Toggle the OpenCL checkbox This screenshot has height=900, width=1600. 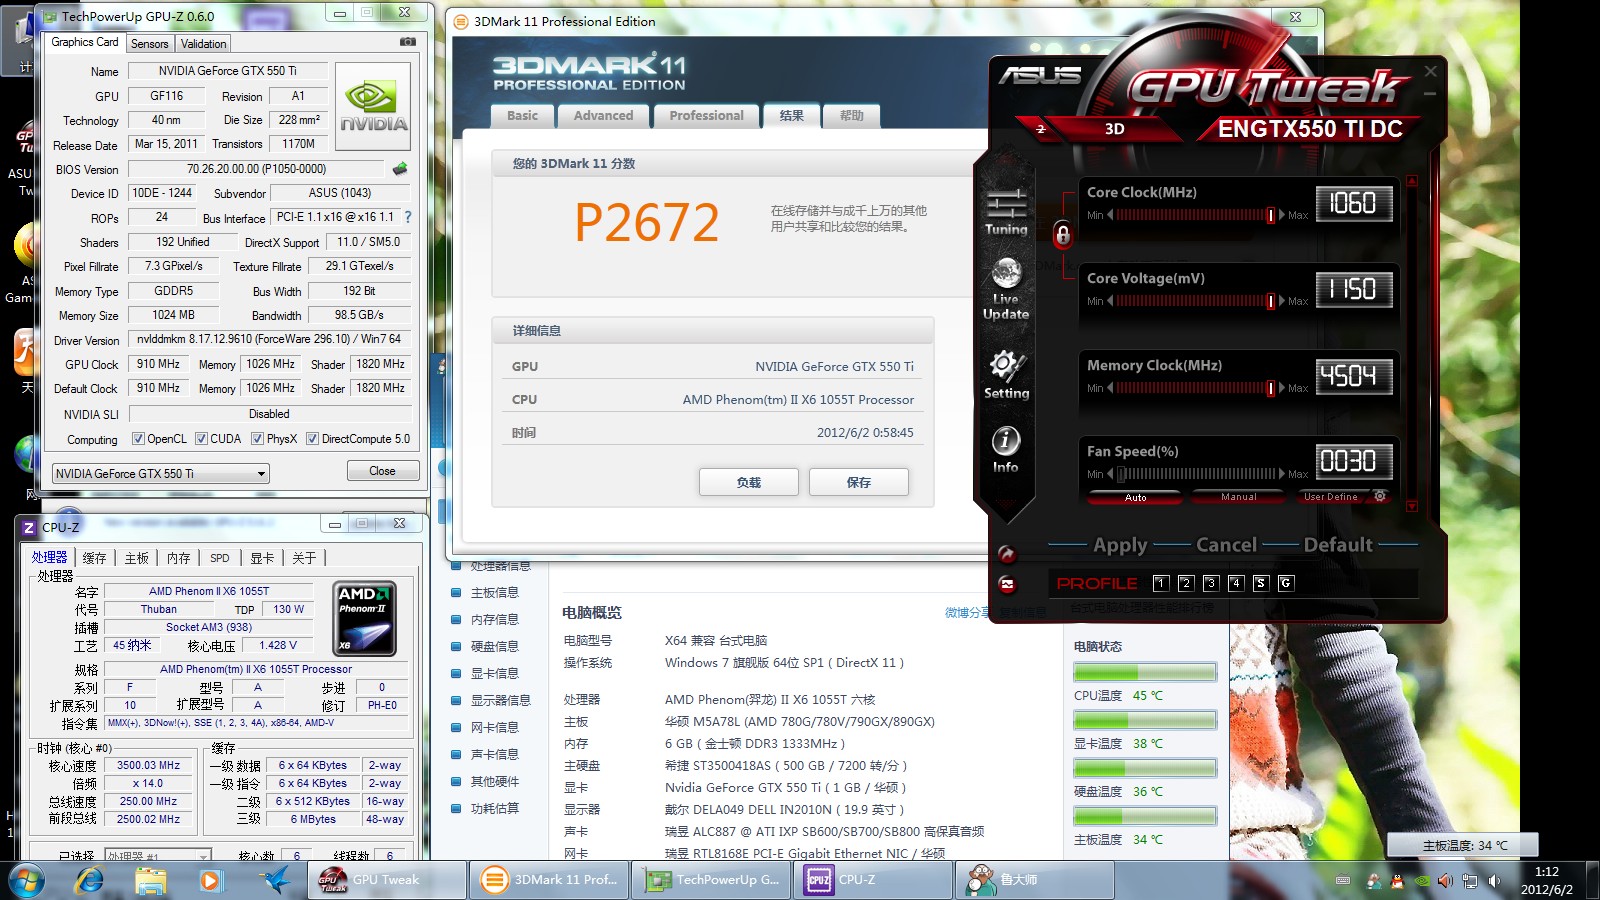click(x=139, y=439)
